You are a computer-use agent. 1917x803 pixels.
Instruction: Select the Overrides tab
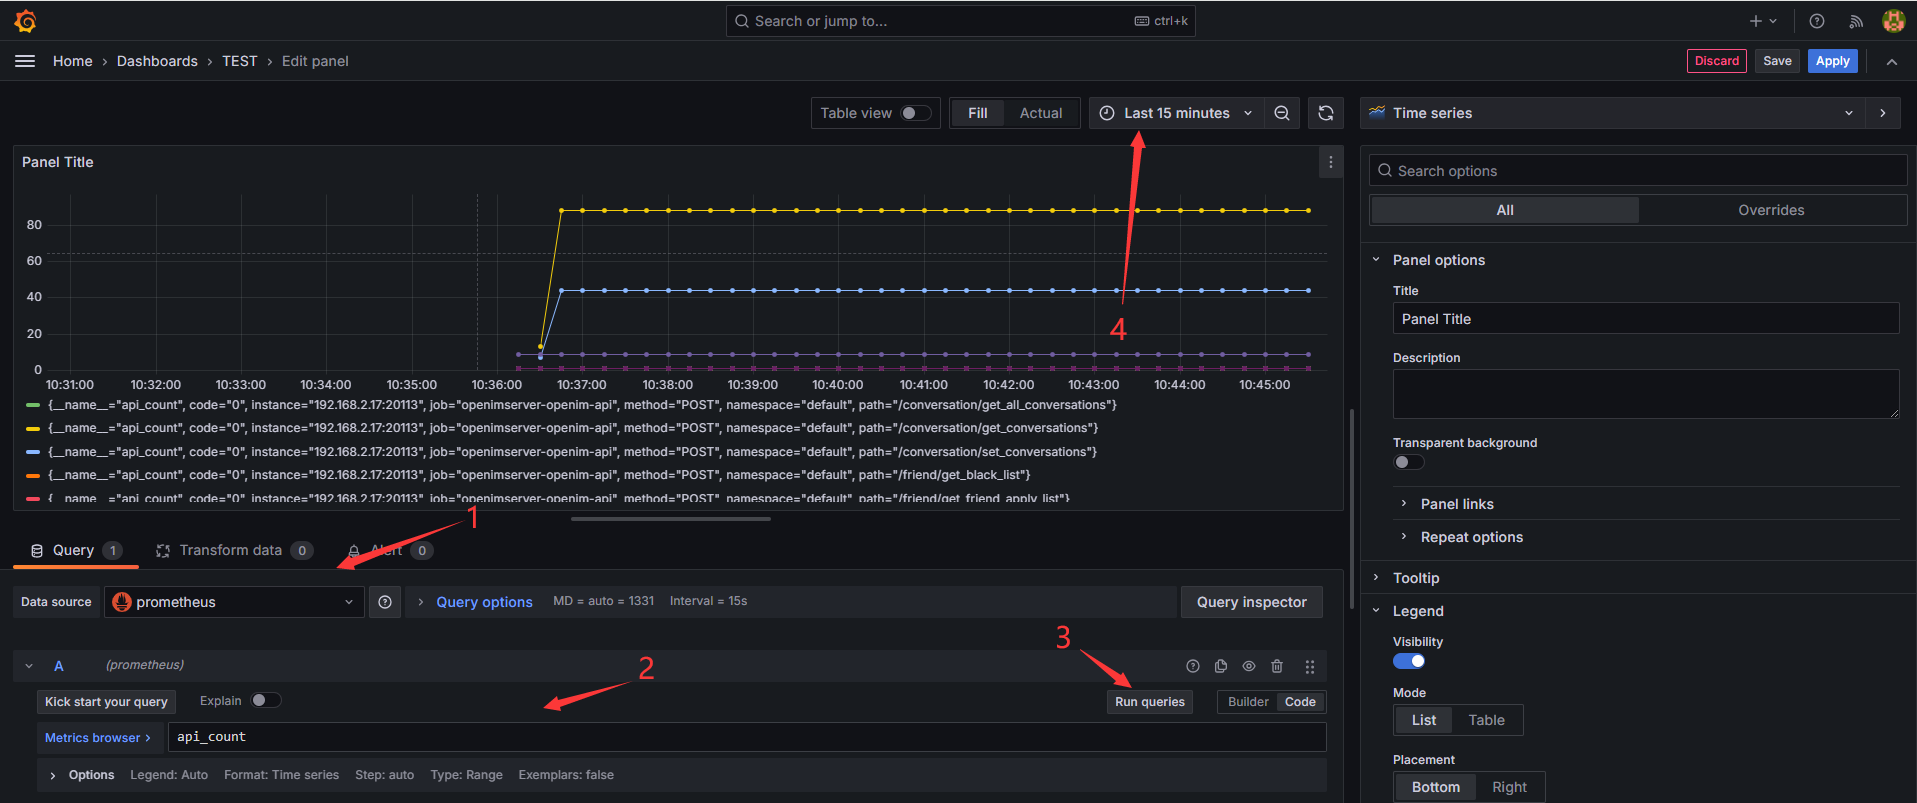coord(1770,210)
